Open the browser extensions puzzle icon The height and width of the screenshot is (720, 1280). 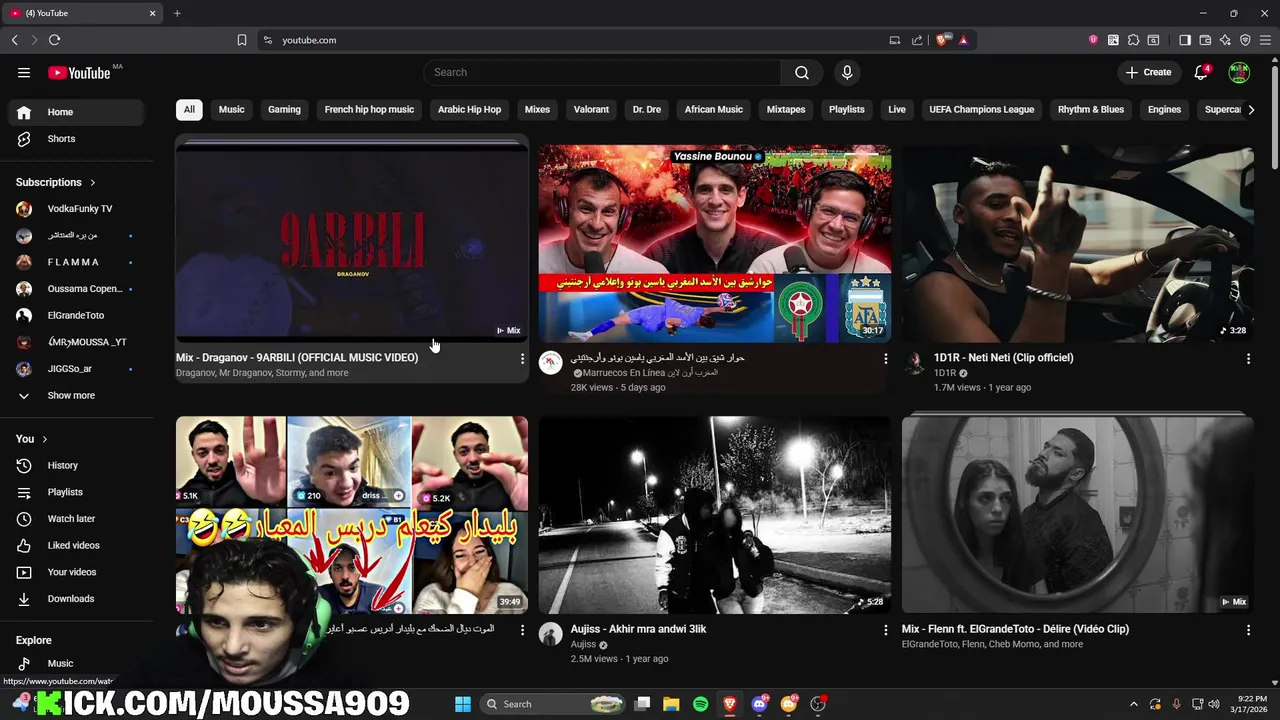[1133, 40]
